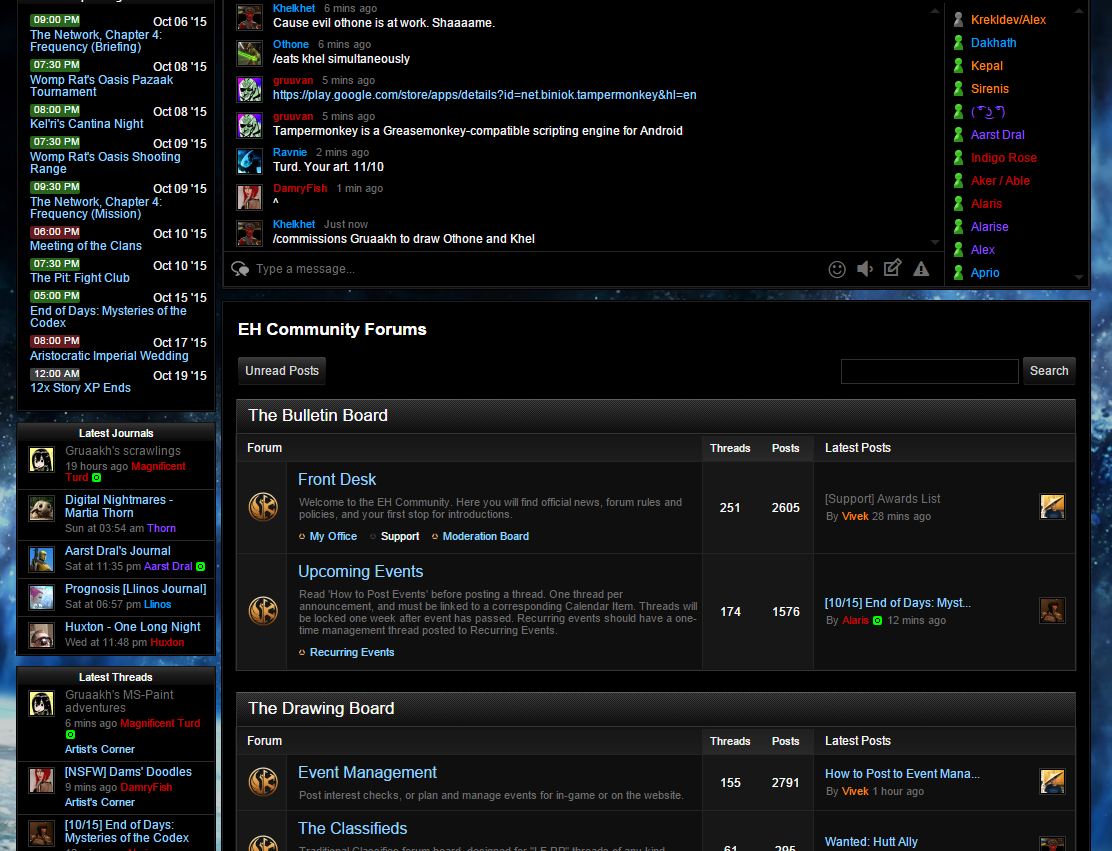Focus the forum search text field
The image size is (1112, 851).
point(930,371)
